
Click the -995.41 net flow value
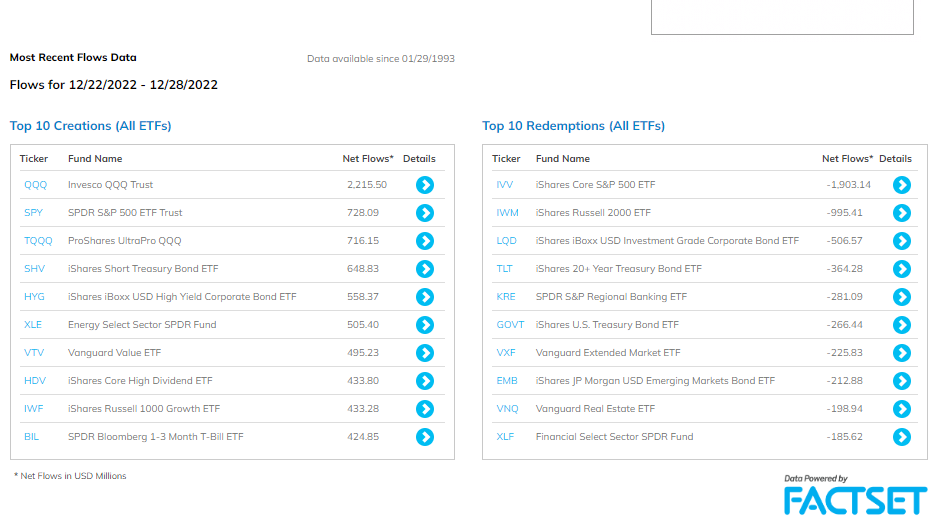click(x=844, y=212)
